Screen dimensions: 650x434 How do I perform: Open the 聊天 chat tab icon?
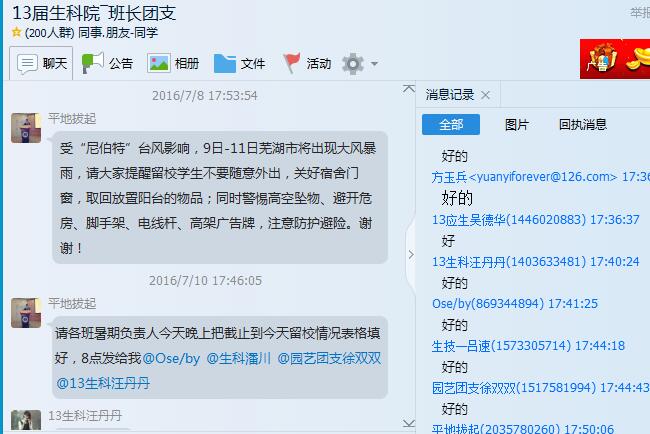click(x=27, y=64)
